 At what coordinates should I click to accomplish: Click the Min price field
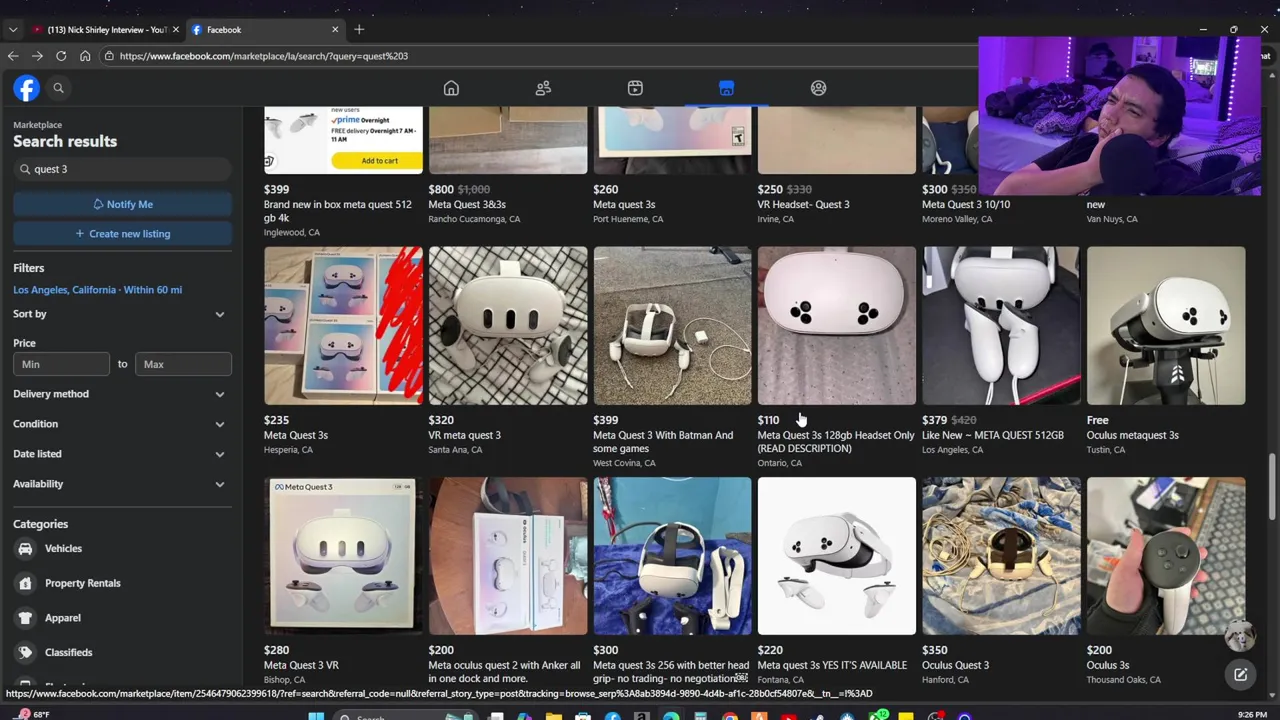click(61, 364)
